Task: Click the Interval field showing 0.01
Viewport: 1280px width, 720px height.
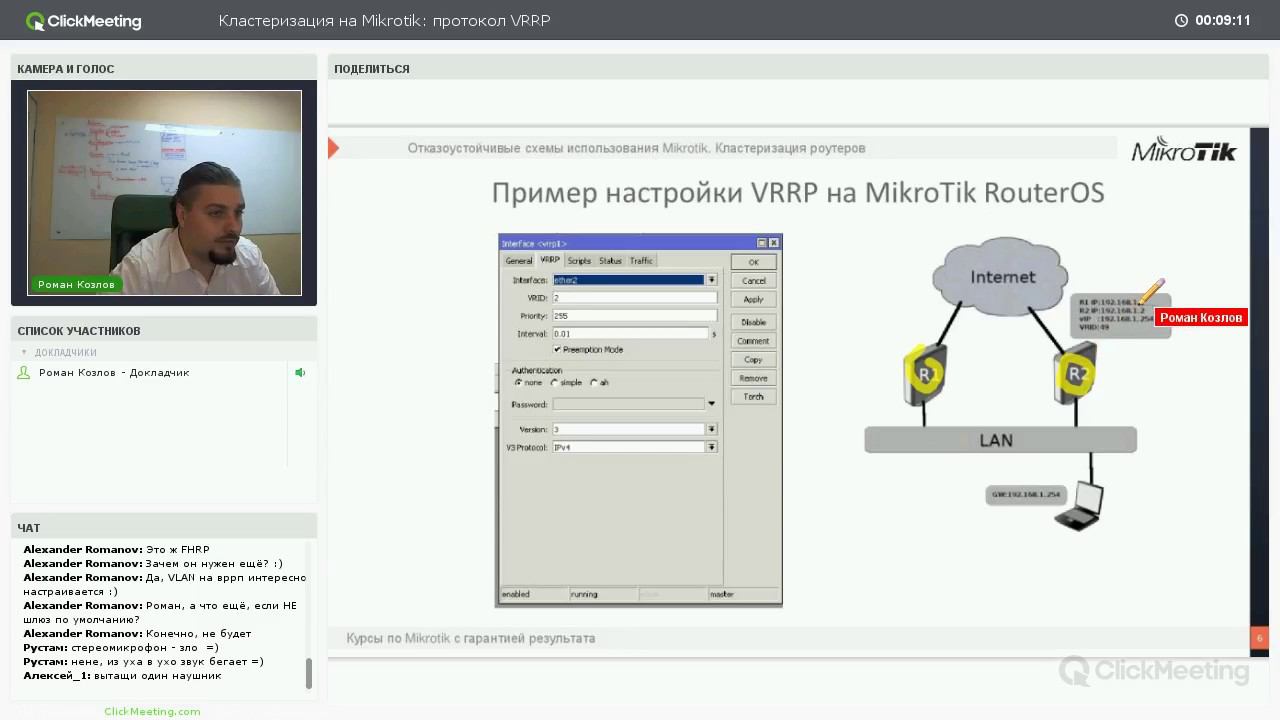Action: tap(630, 334)
